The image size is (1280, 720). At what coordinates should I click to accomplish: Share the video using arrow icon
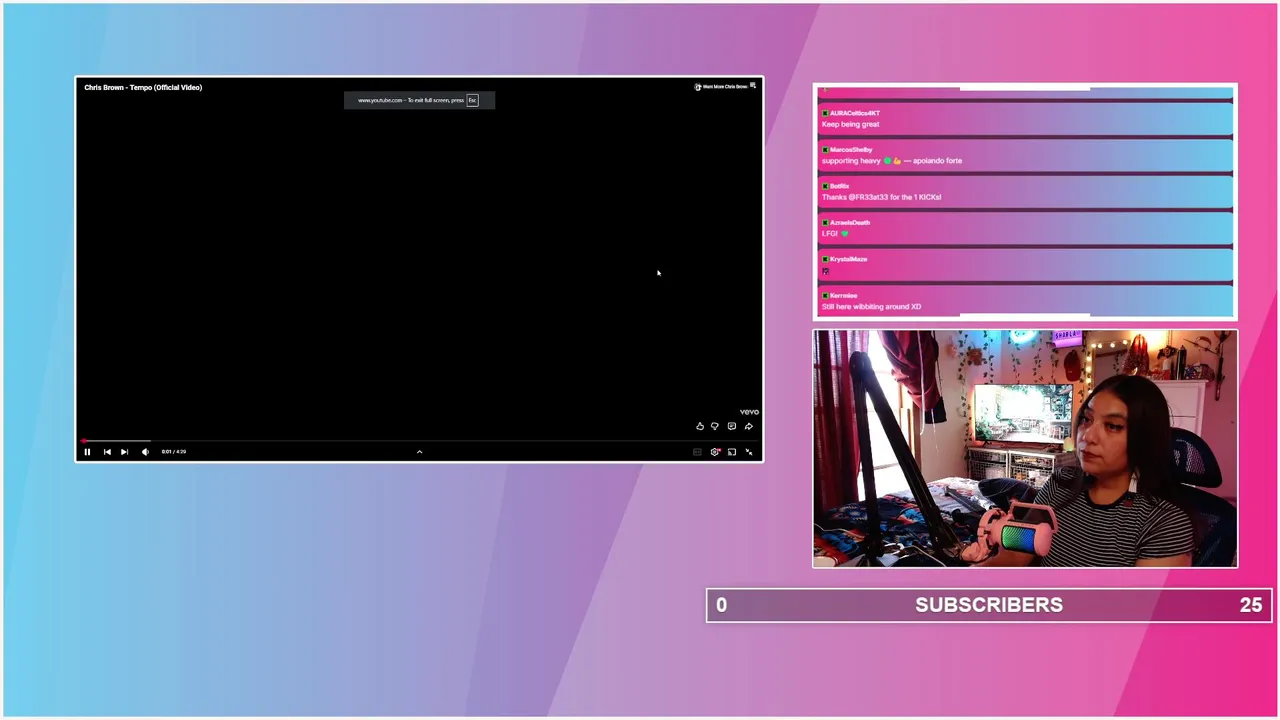(749, 427)
